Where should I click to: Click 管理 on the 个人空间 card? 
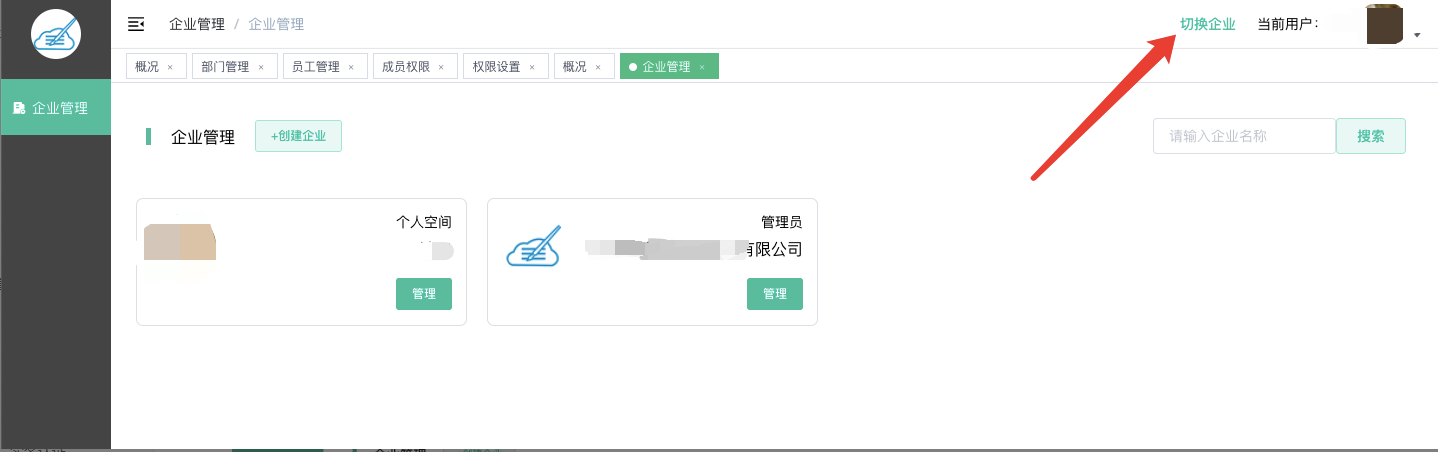coord(424,294)
